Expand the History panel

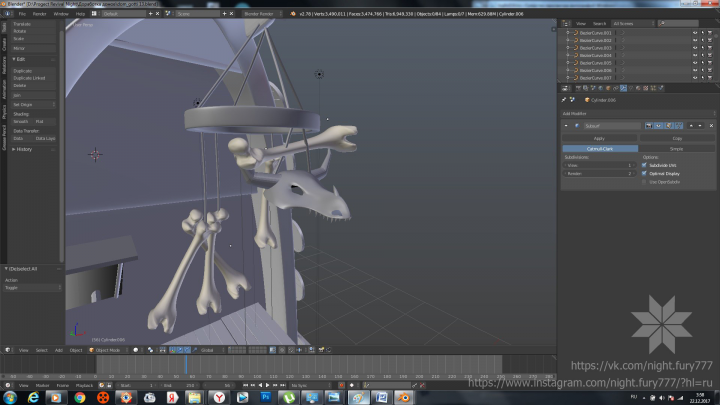pyautogui.click(x=22, y=149)
